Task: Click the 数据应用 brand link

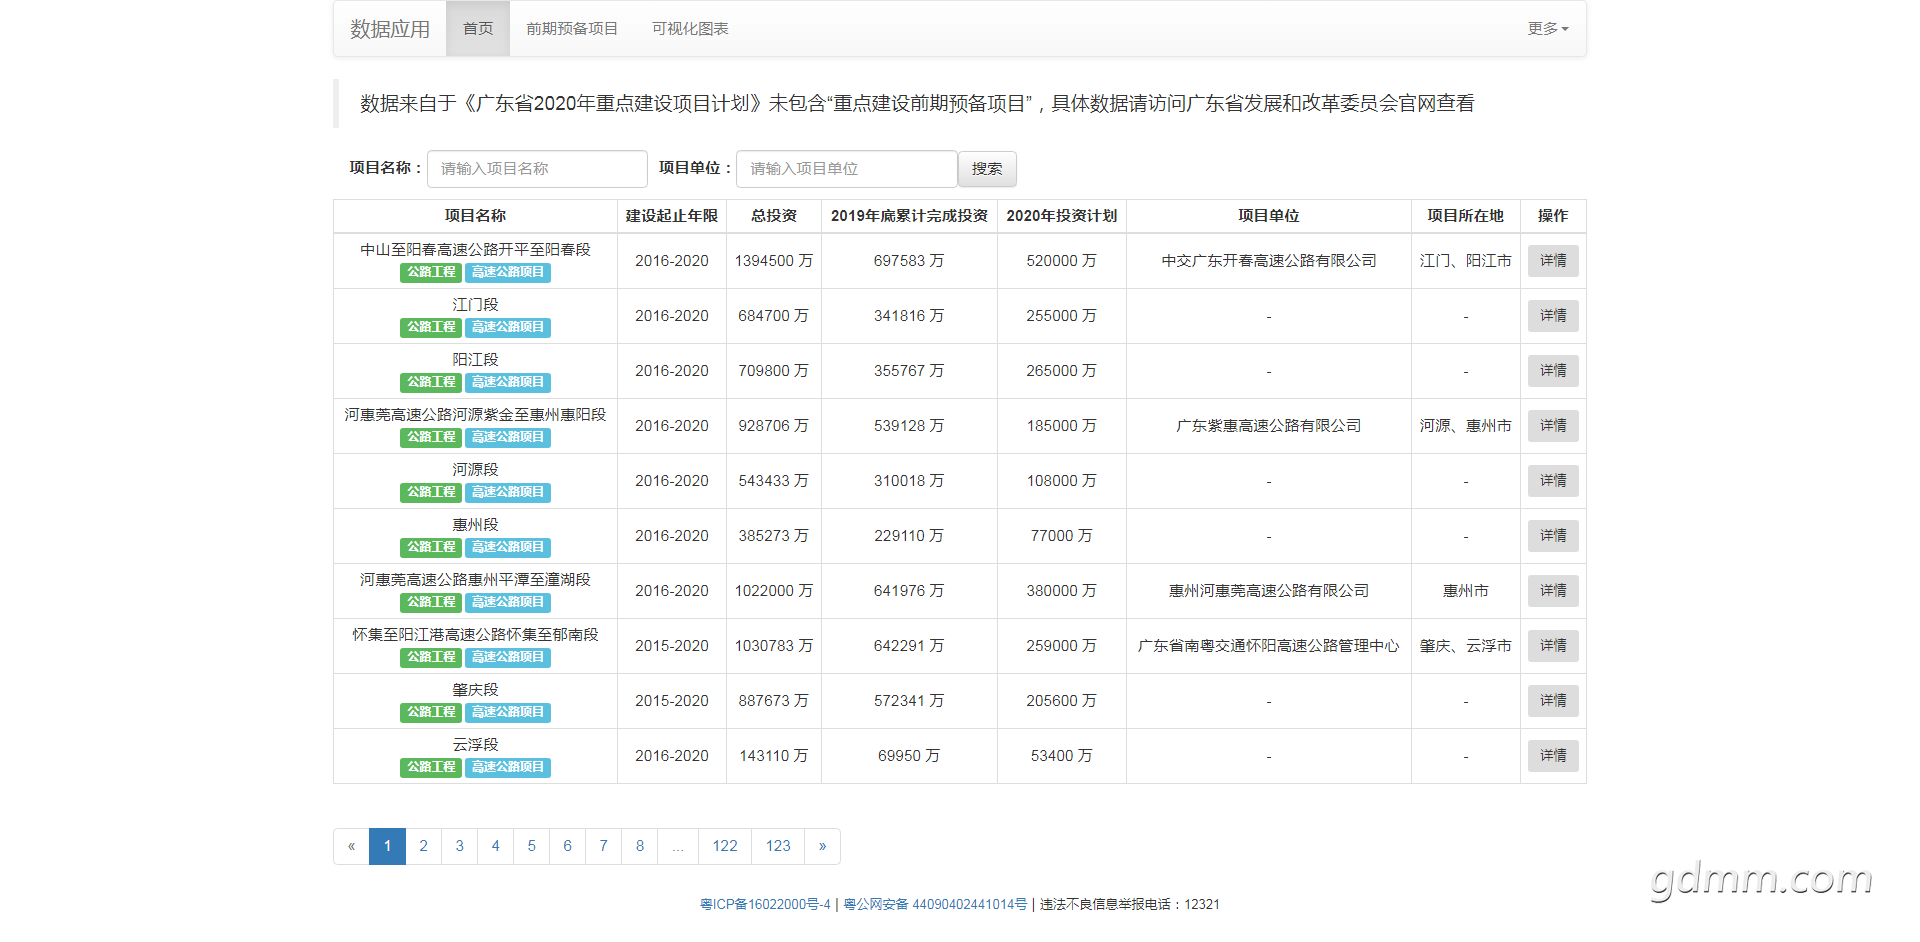Action: [x=390, y=29]
